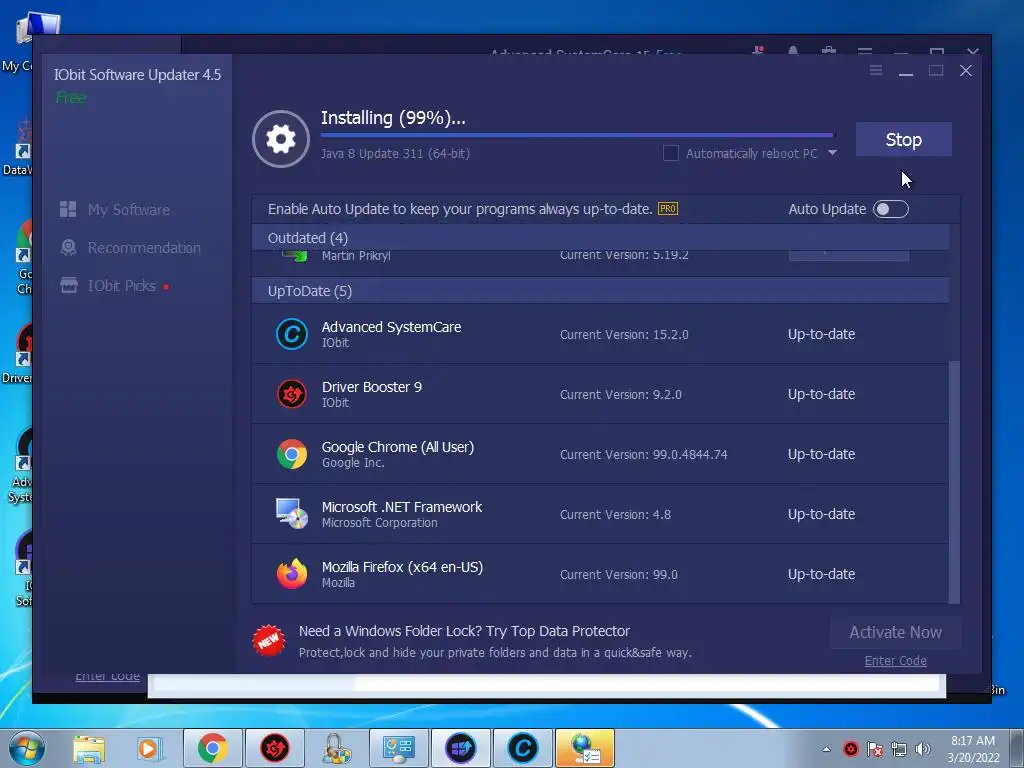Collapse the Outdated (4) section header
The height and width of the screenshot is (768, 1024).
[600, 238]
